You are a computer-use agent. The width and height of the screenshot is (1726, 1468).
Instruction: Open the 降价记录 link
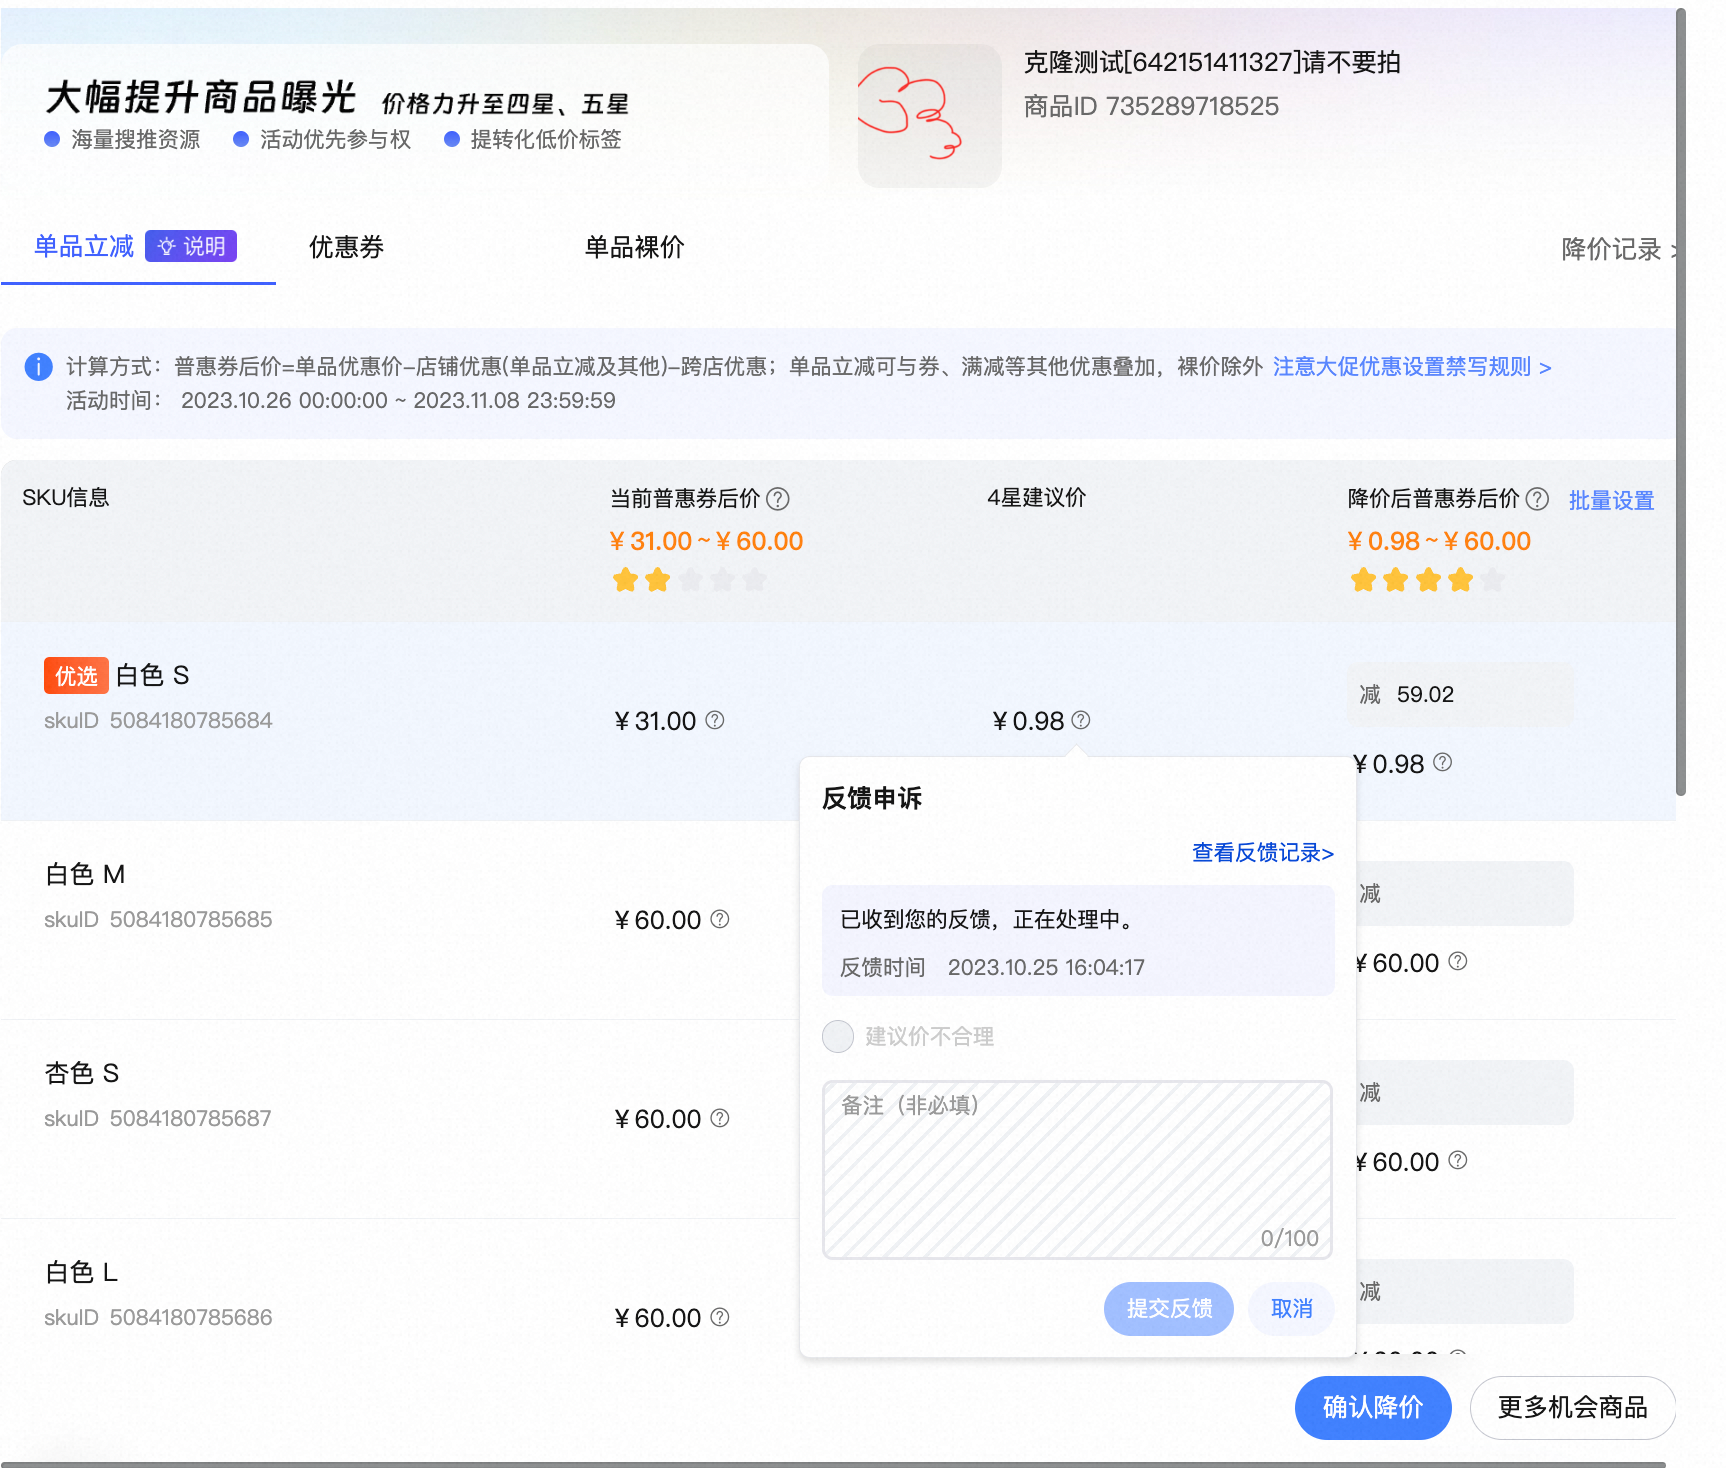tap(1618, 249)
